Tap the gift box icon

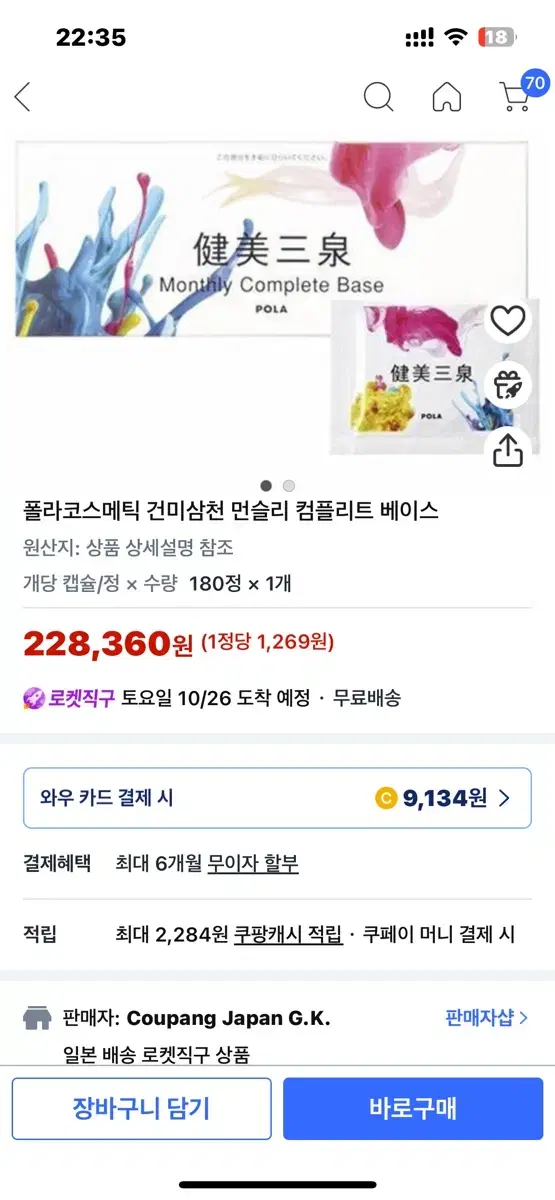(509, 385)
